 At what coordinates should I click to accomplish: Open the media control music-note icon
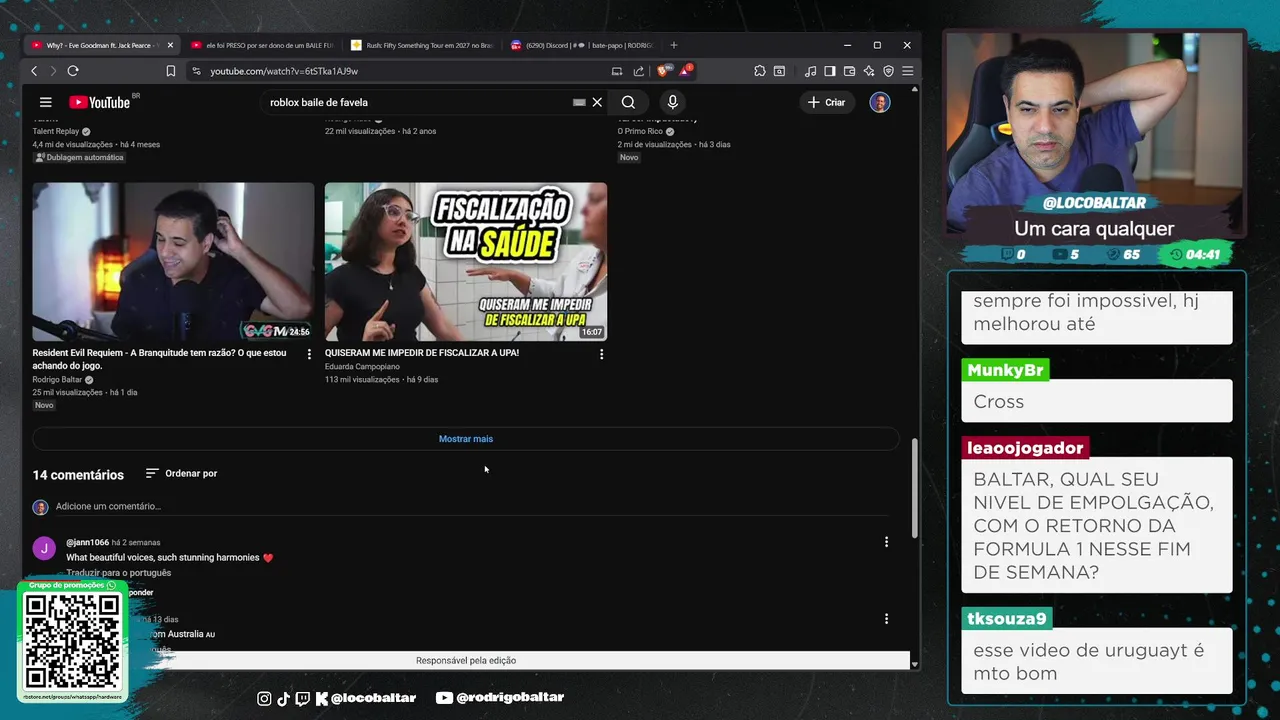coord(811,71)
